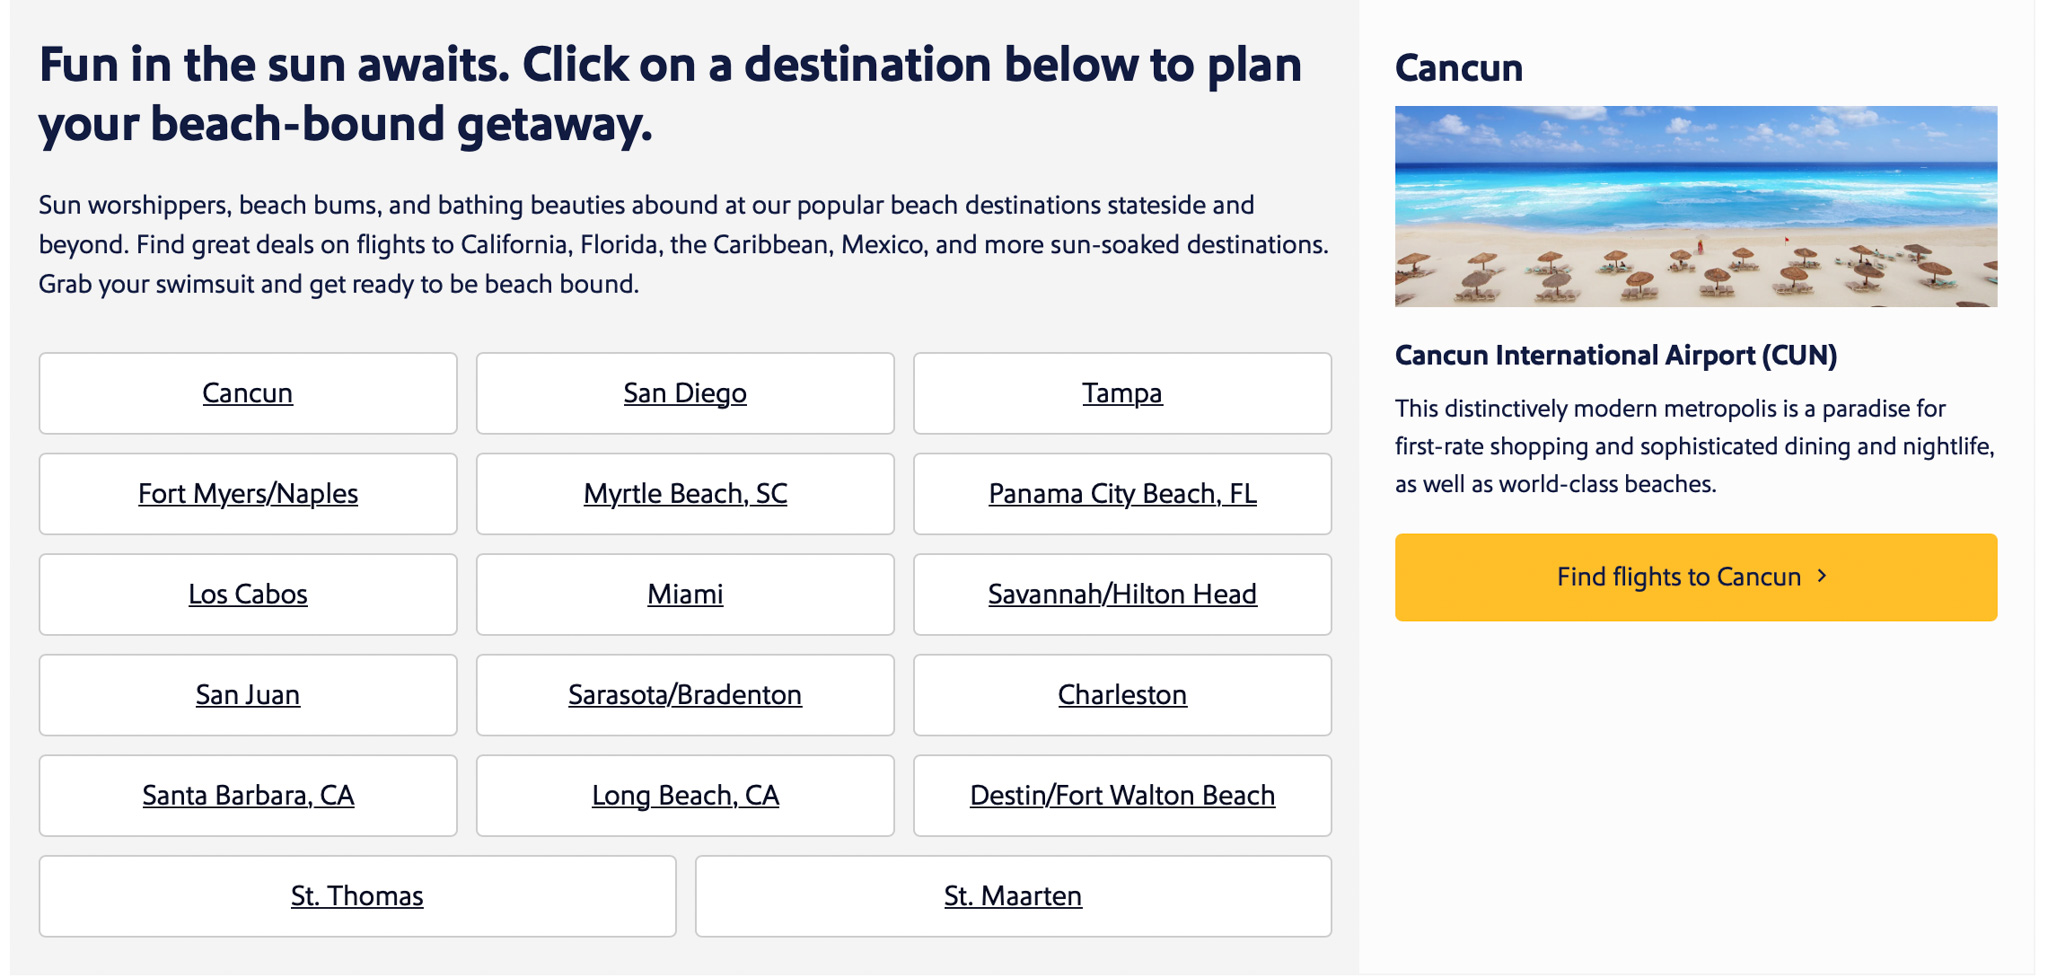Open Savannah/Hilton Head destination

click(x=1121, y=594)
